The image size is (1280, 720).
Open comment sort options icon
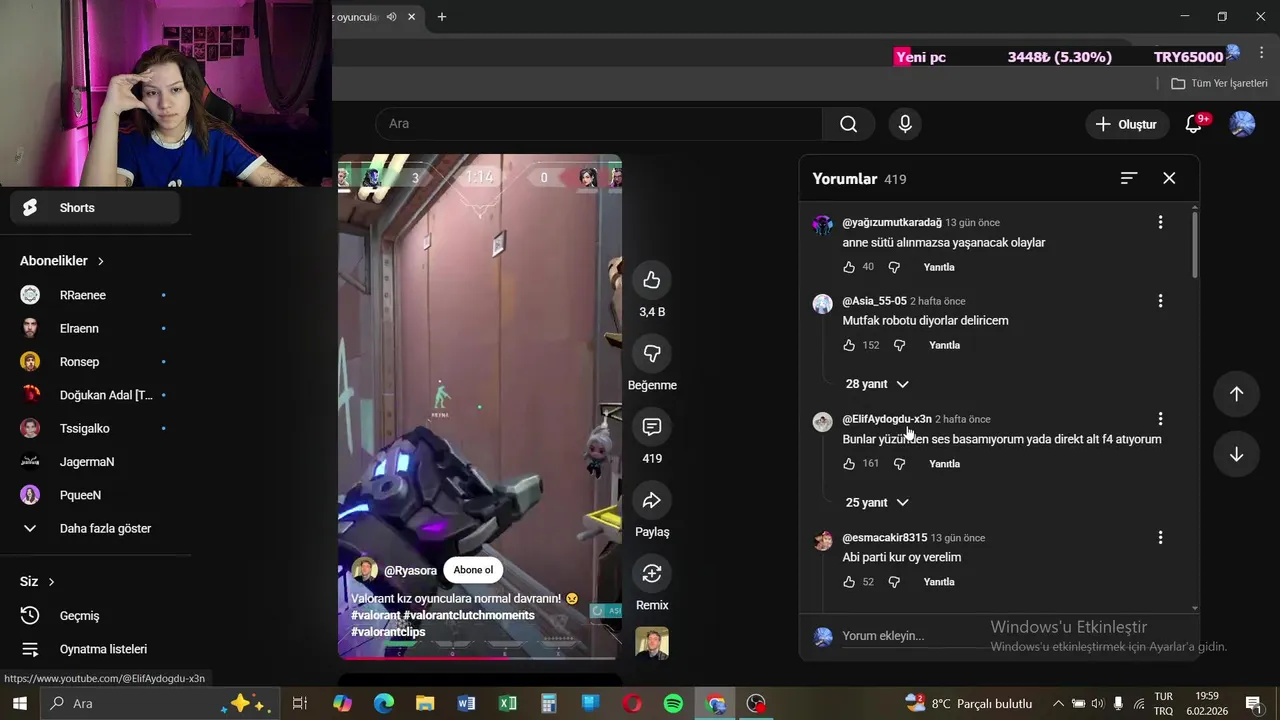click(1129, 178)
